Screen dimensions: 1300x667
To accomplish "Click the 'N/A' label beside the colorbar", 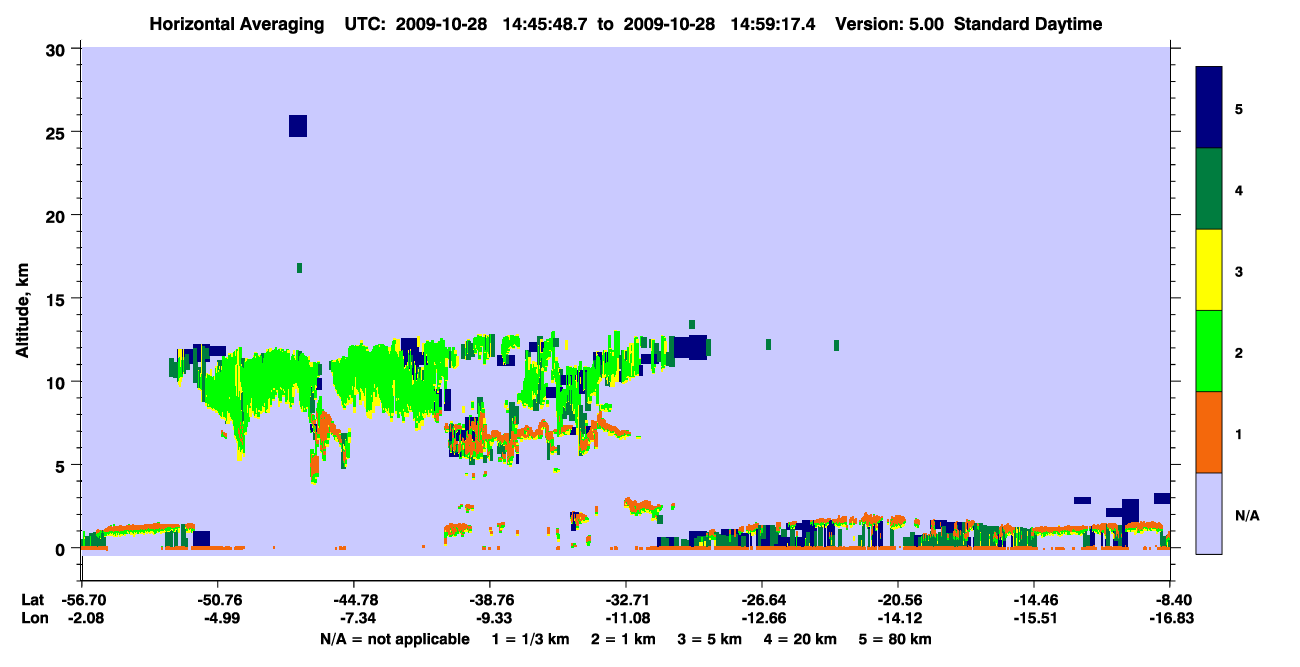I will click(1247, 515).
